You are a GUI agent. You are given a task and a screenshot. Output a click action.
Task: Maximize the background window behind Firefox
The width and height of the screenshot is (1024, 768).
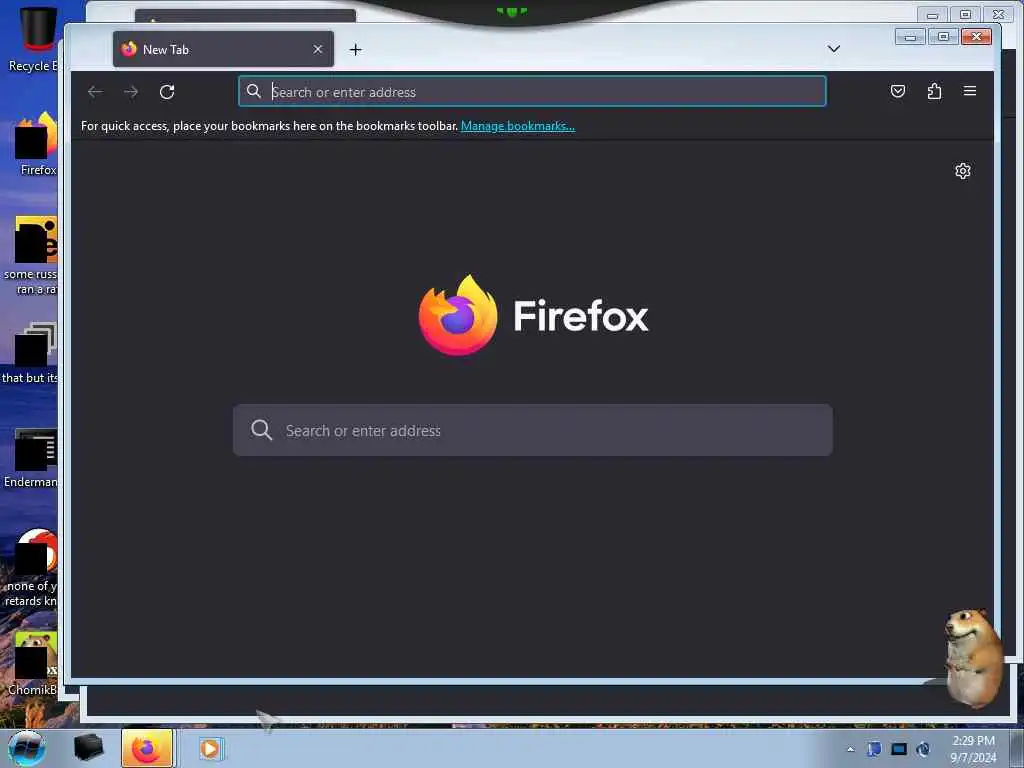(965, 14)
